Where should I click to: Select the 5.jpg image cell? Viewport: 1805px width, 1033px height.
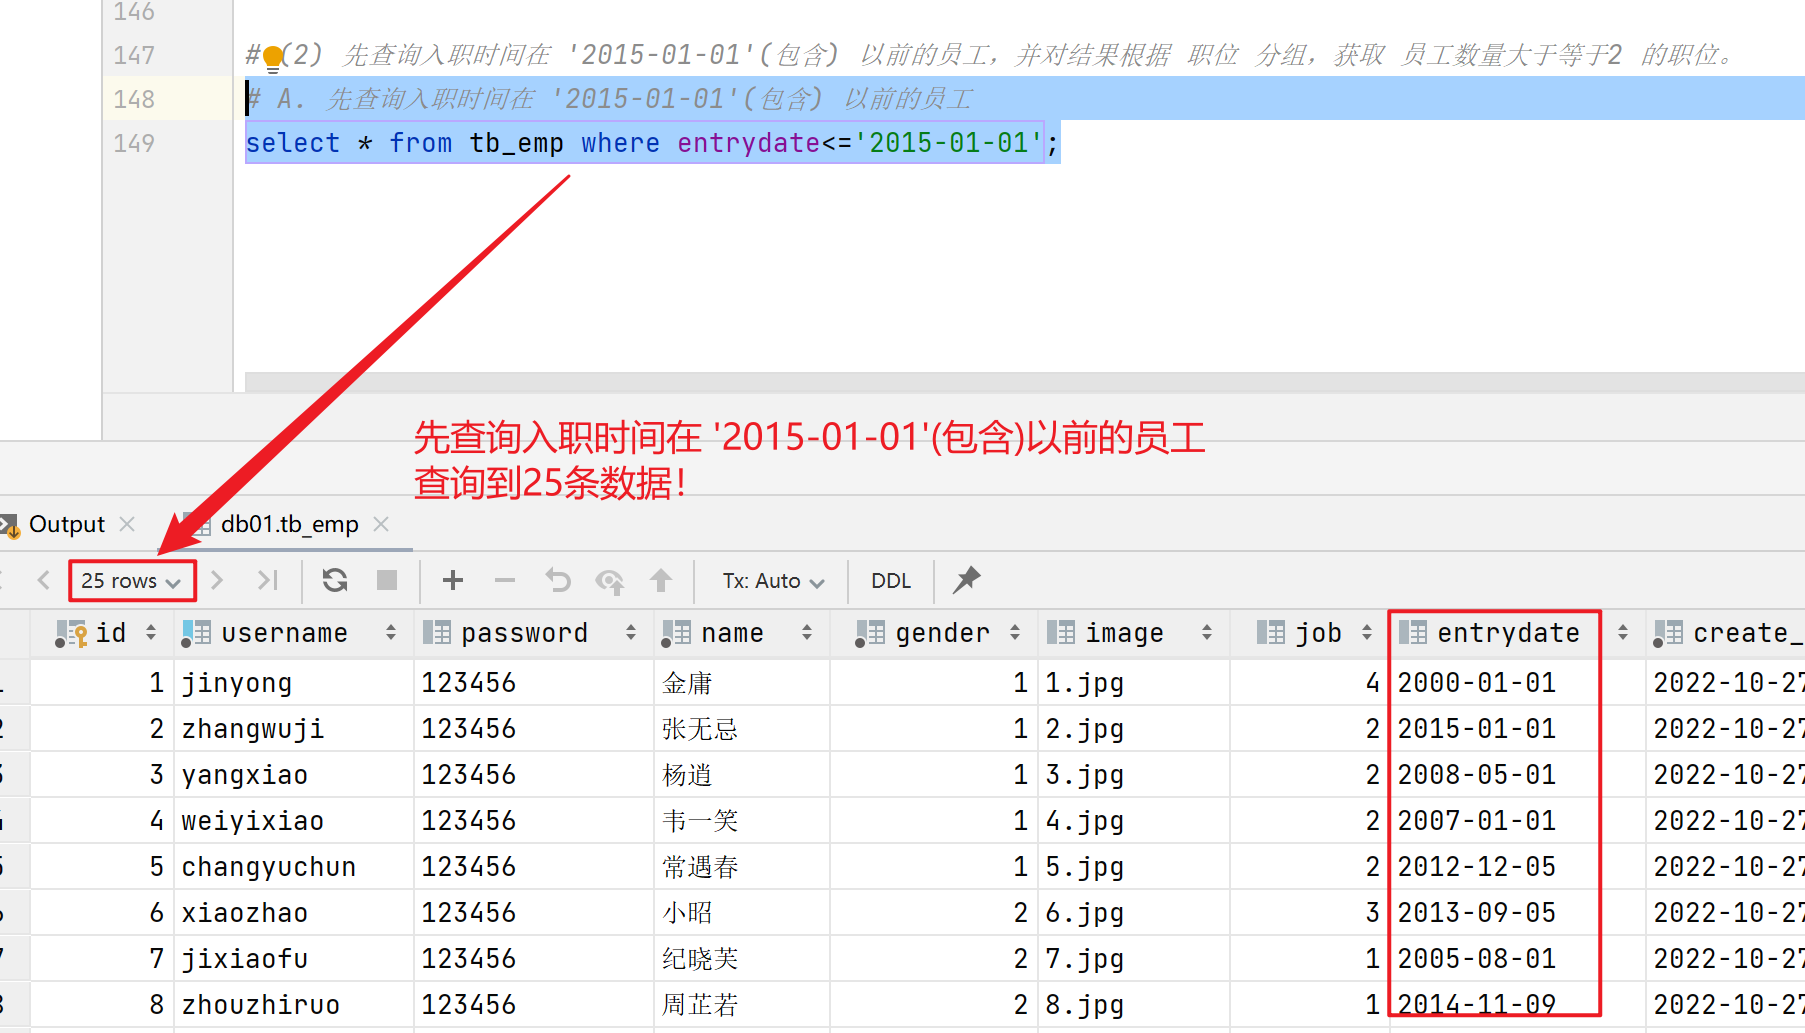[x=1134, y=867]
